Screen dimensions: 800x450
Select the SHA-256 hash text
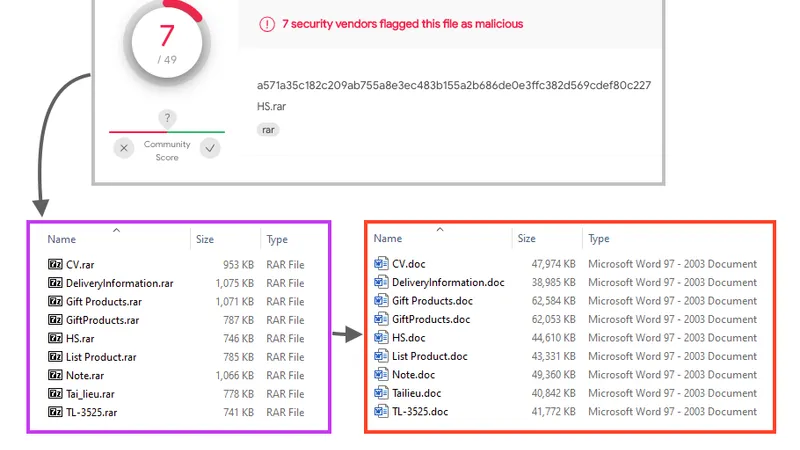tap(454, 85)
